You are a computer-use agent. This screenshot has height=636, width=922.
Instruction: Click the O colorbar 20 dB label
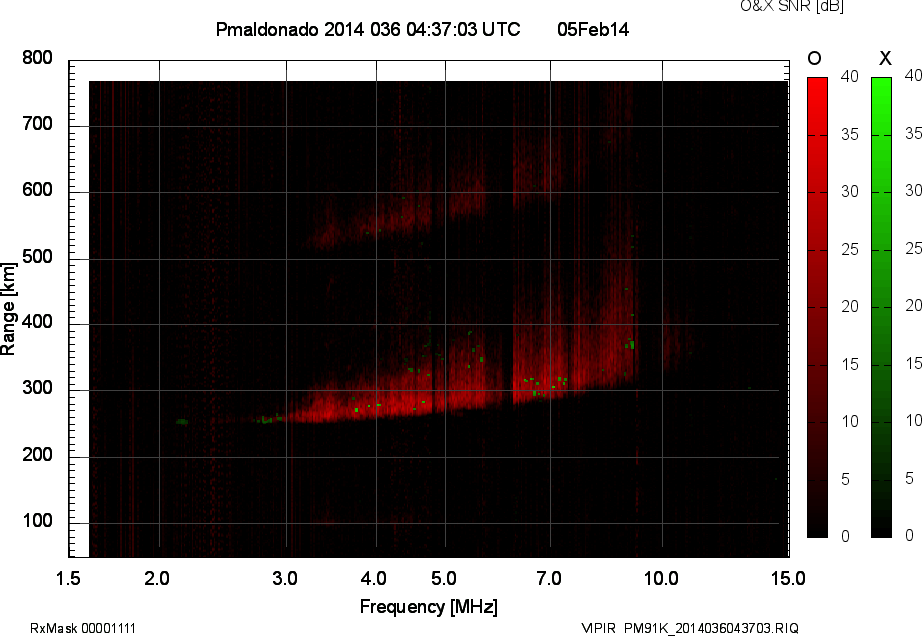[x=850, y=306]
